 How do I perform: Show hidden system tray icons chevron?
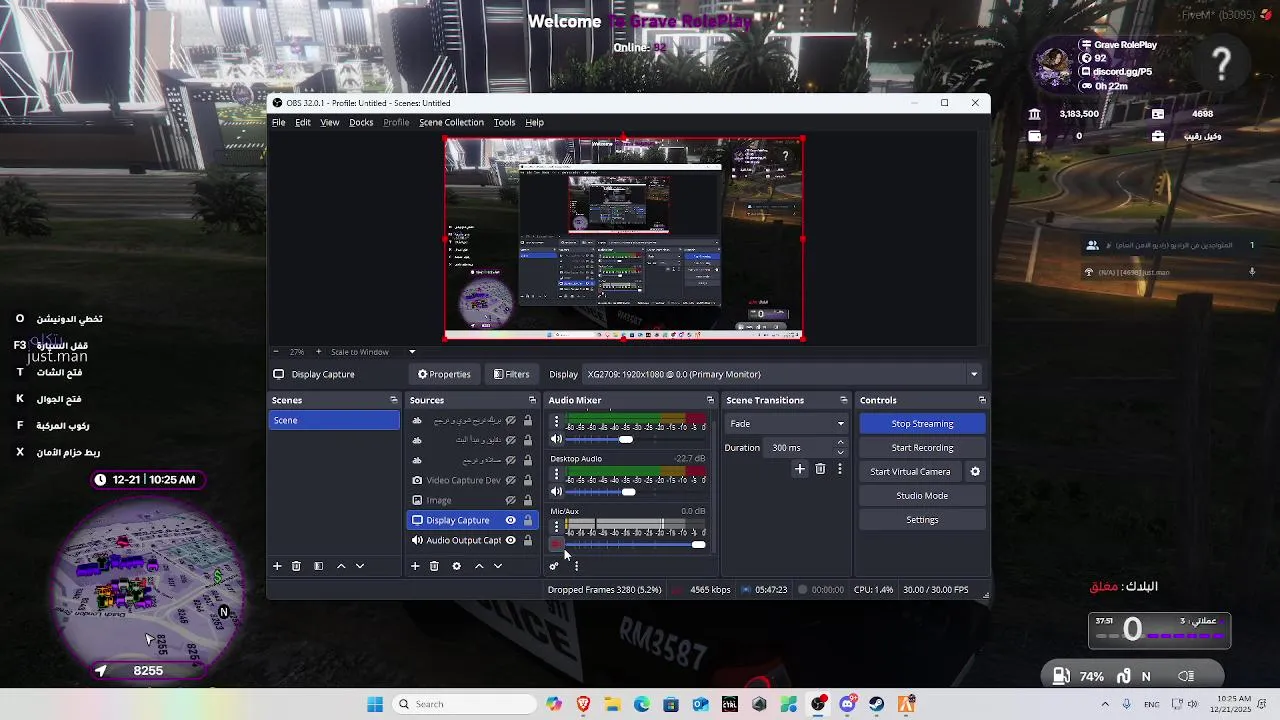click(1105, 704)
